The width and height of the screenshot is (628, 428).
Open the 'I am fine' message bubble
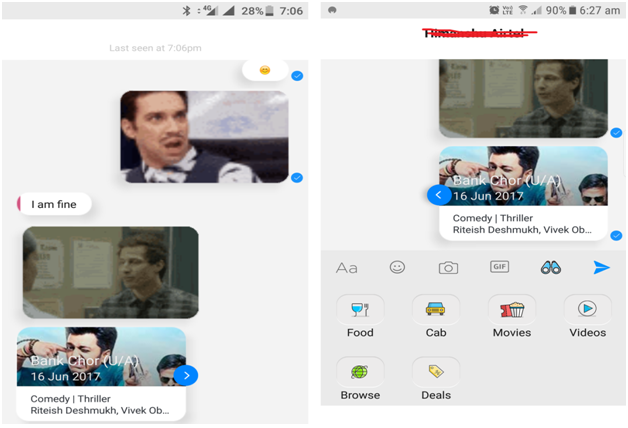click(x=54, y=204)
